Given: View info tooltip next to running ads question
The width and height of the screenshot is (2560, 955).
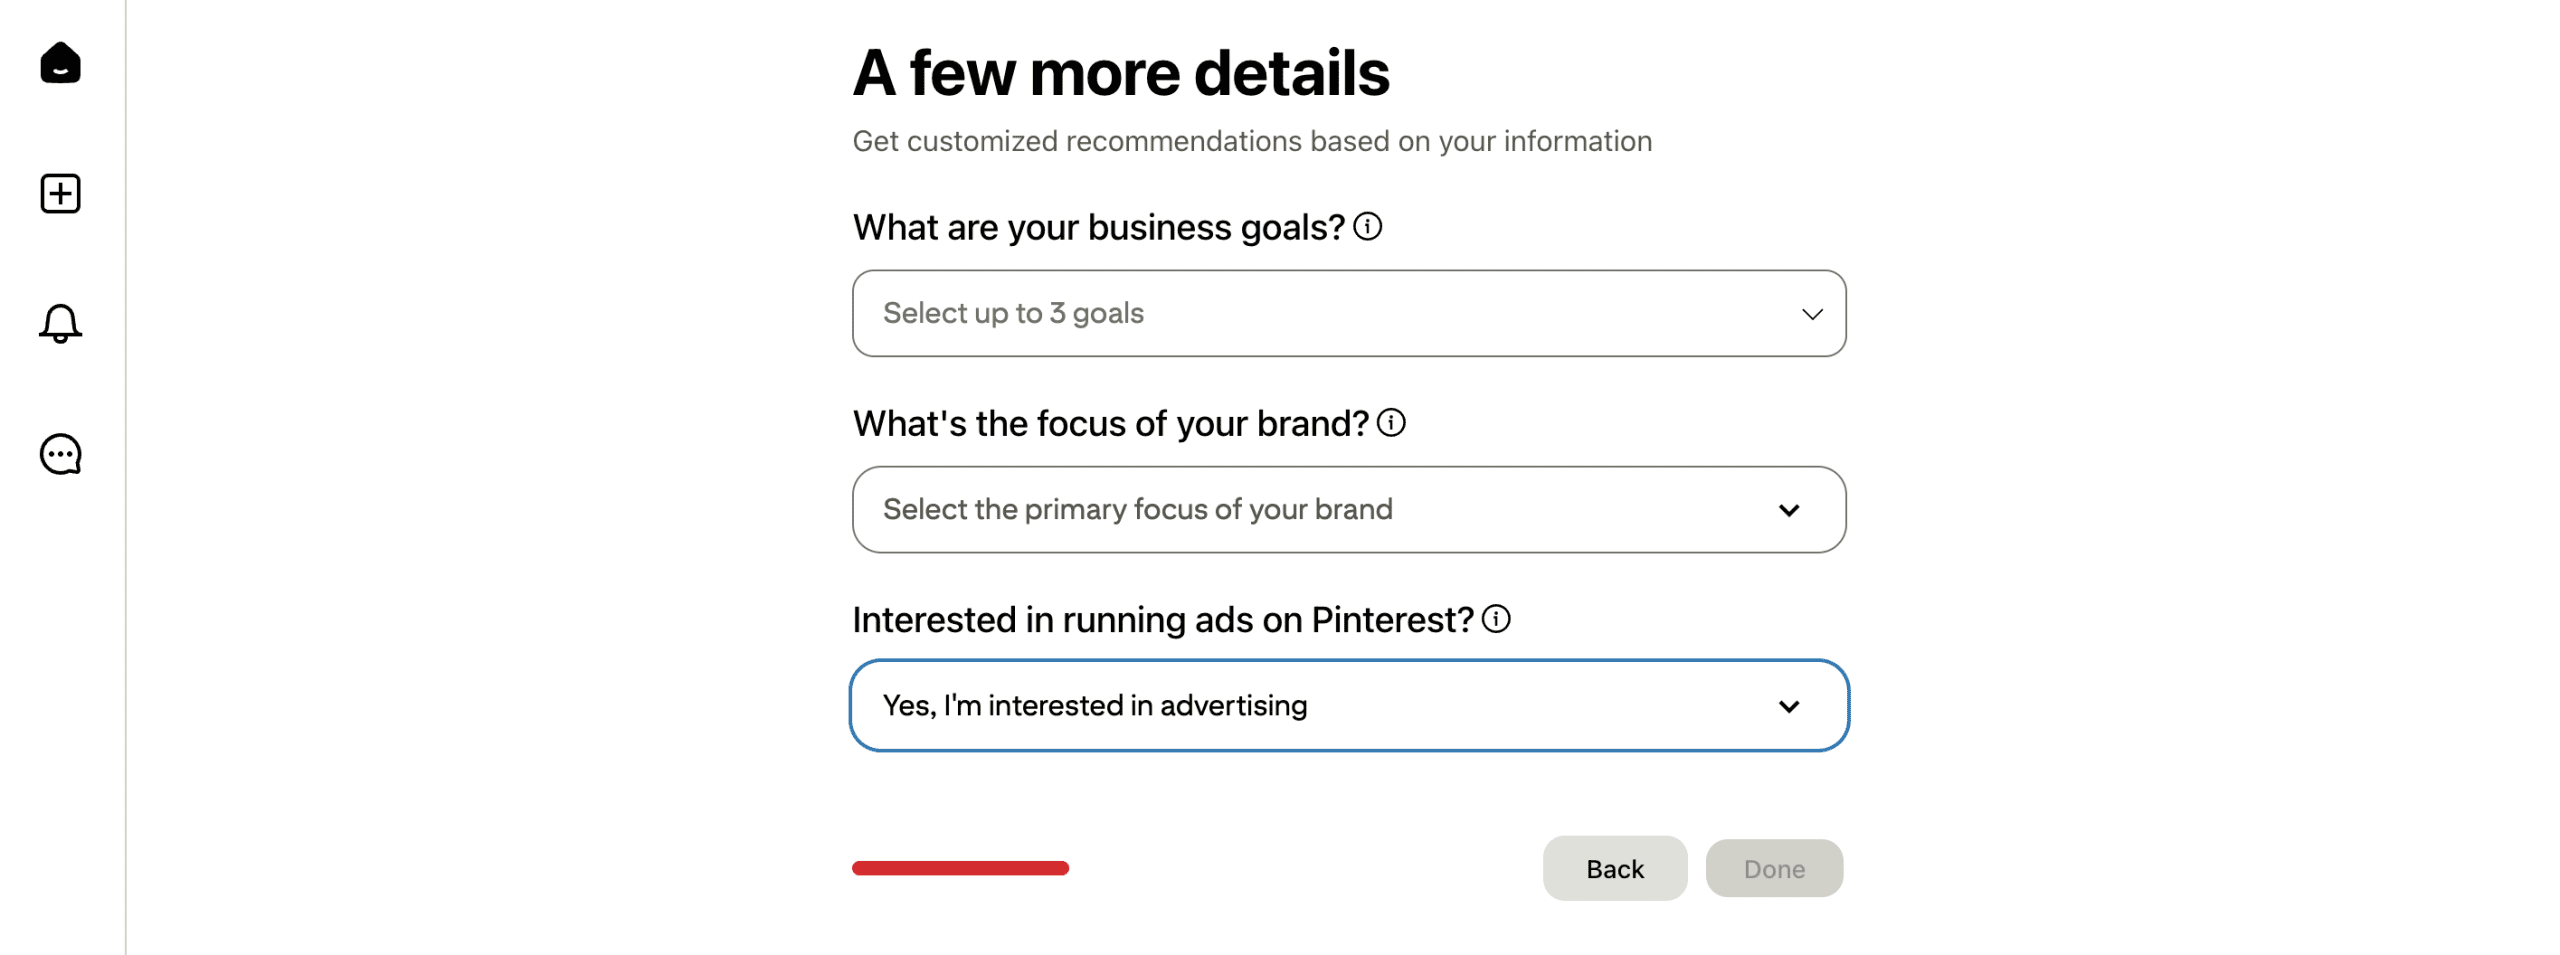Looking at the screenshot, I should pos(1495,619).
